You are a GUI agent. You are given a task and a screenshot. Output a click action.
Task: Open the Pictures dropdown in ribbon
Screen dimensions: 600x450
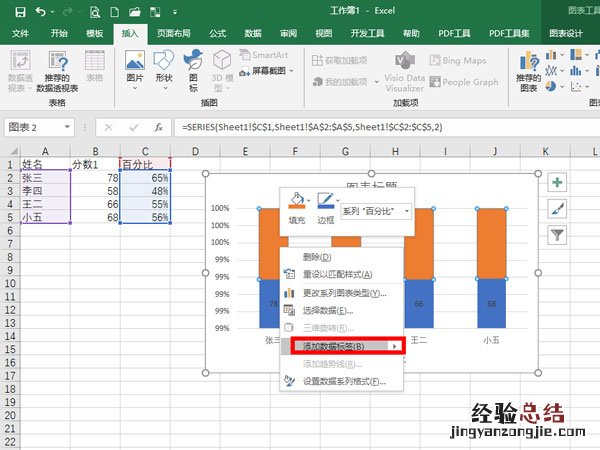[134, 70]
